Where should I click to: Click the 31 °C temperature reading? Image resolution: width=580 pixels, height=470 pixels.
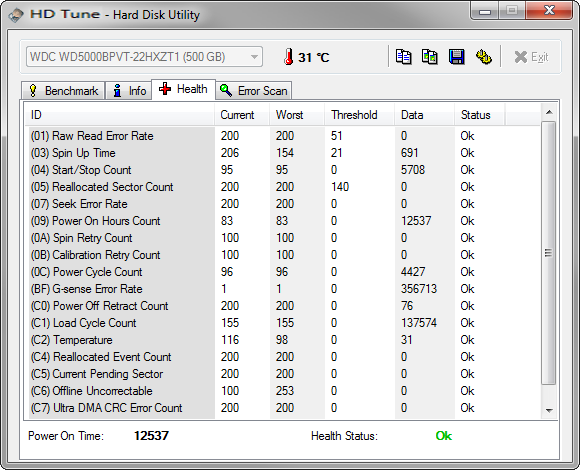coord(314,57)
